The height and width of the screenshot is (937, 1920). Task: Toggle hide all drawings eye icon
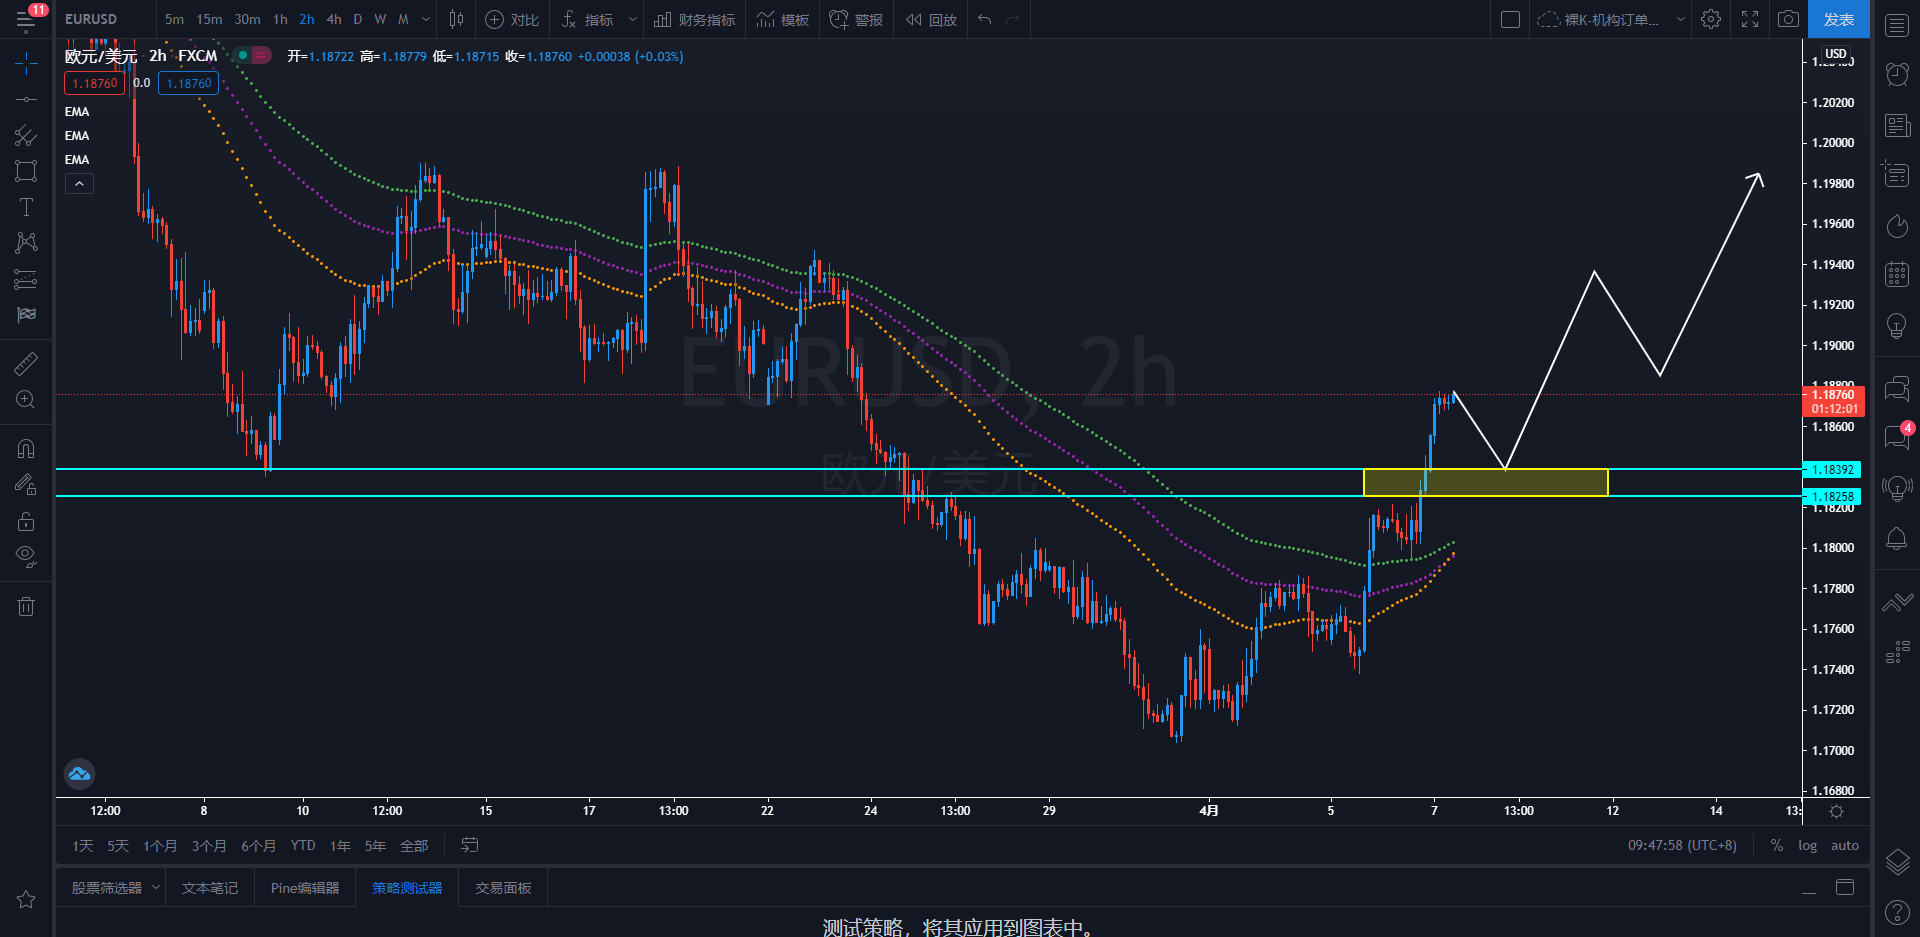tap(26, 556)
